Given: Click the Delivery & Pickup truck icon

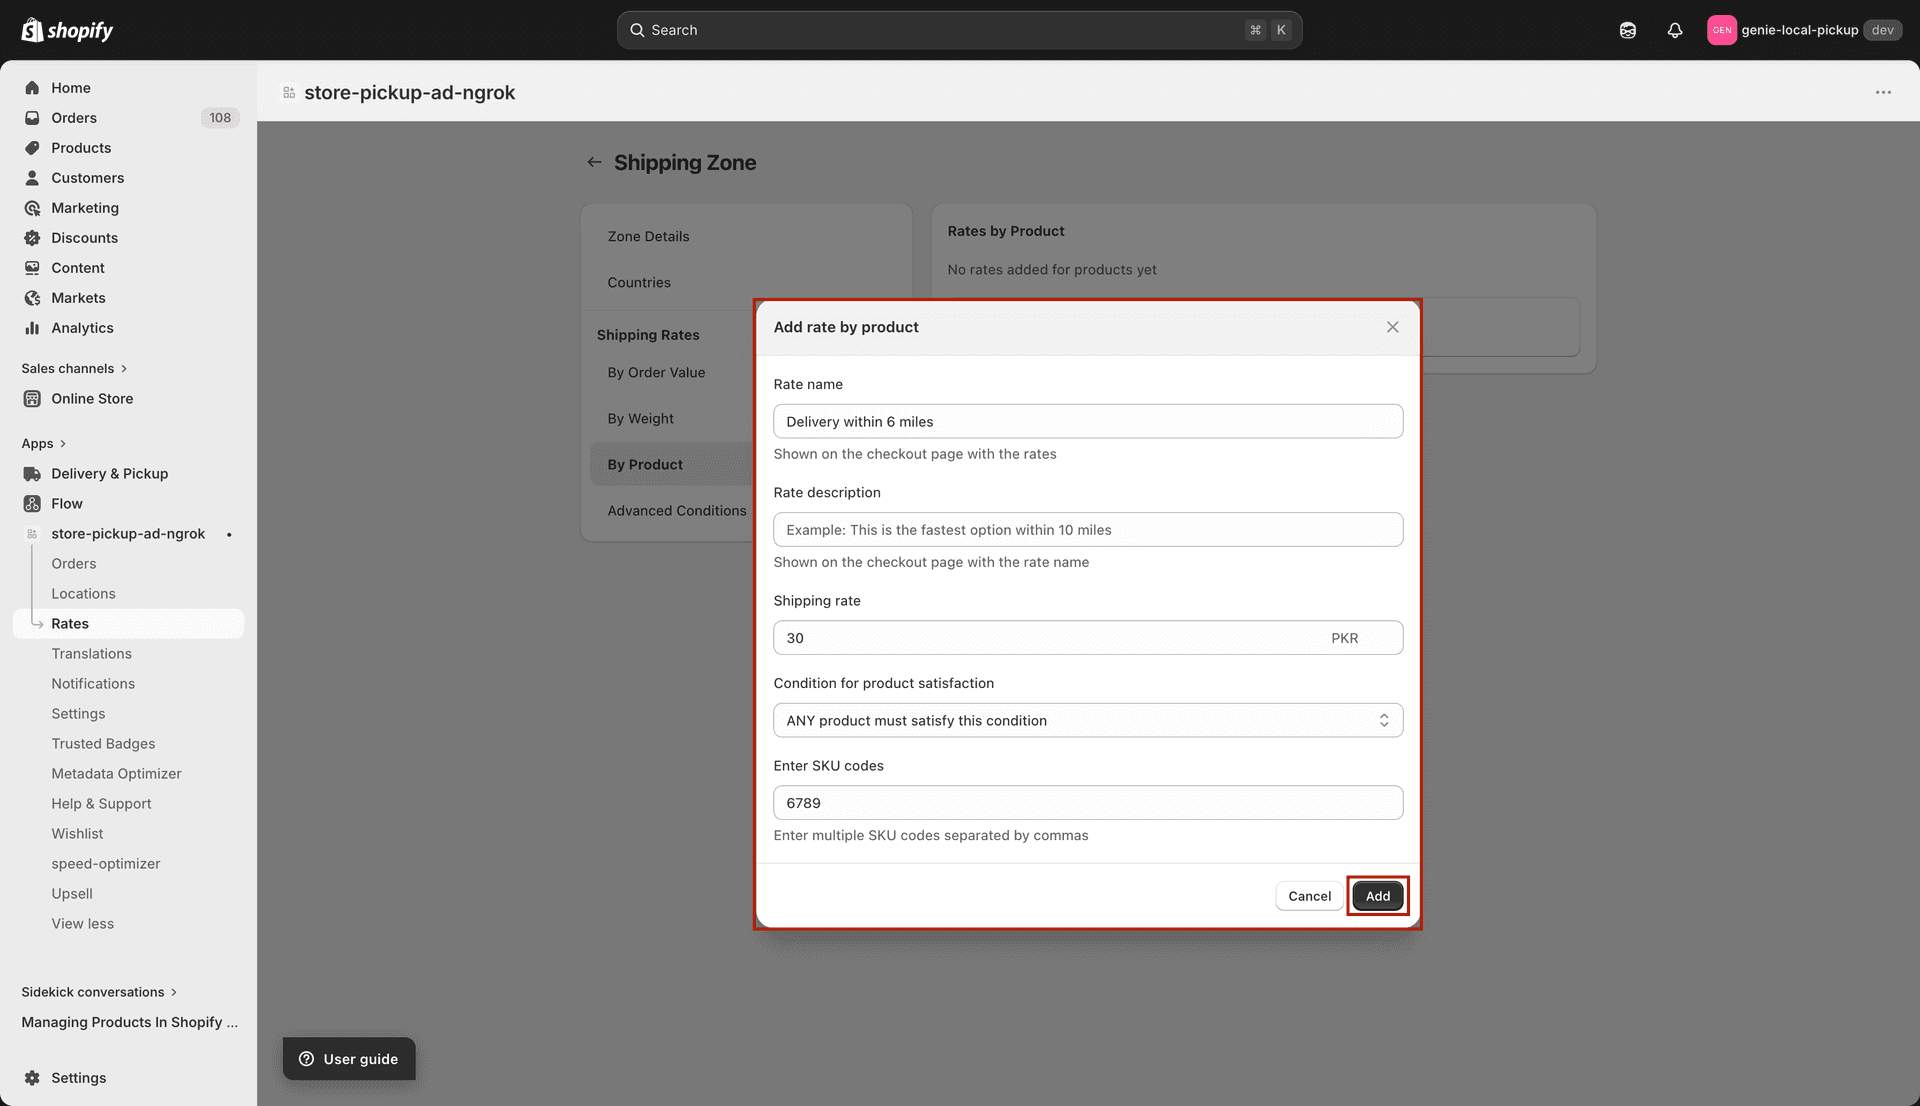Looking at the screenshot, I should [x=32, y=474].
